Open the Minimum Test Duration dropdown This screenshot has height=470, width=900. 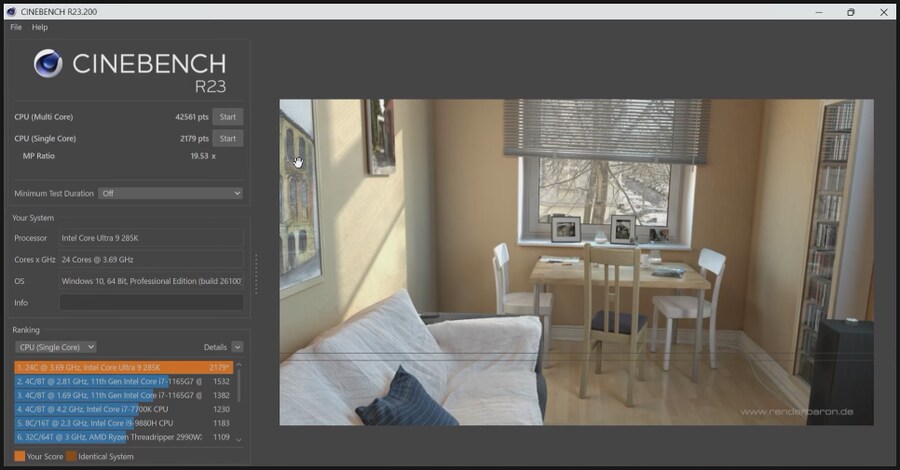[170, 193]
